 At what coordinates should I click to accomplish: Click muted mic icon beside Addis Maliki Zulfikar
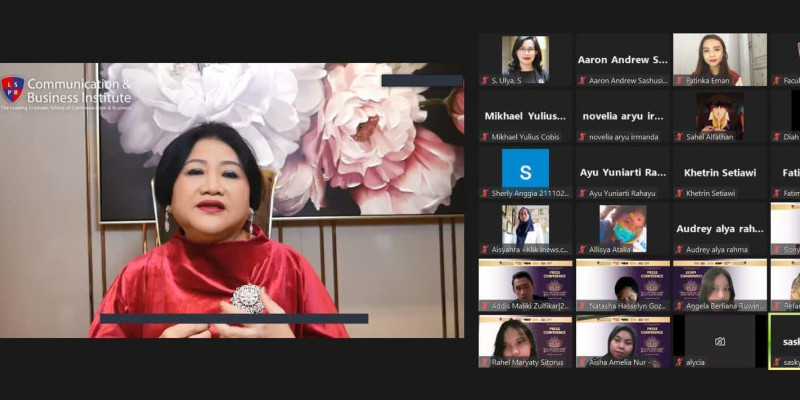[485, 306]
